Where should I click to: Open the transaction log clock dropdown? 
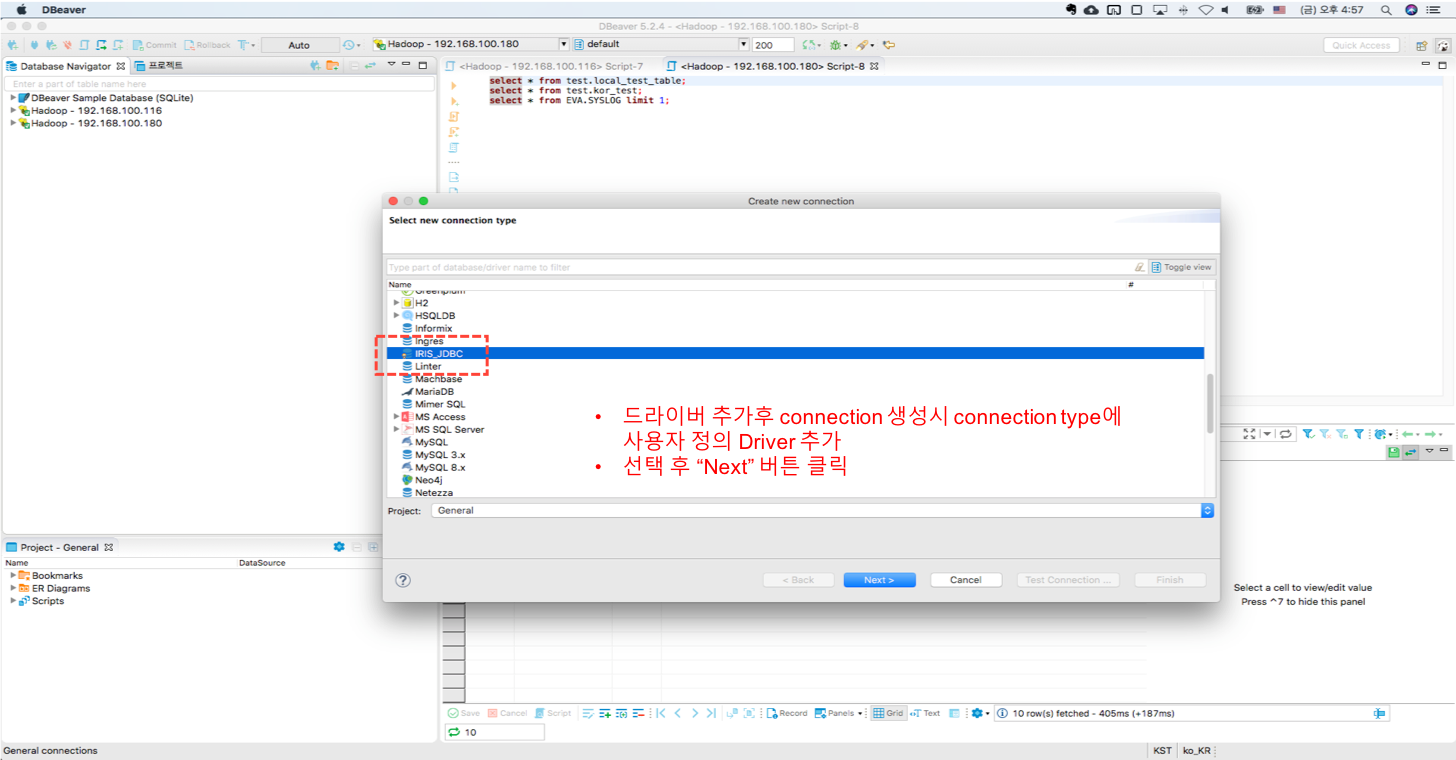(x=352, y=45)
